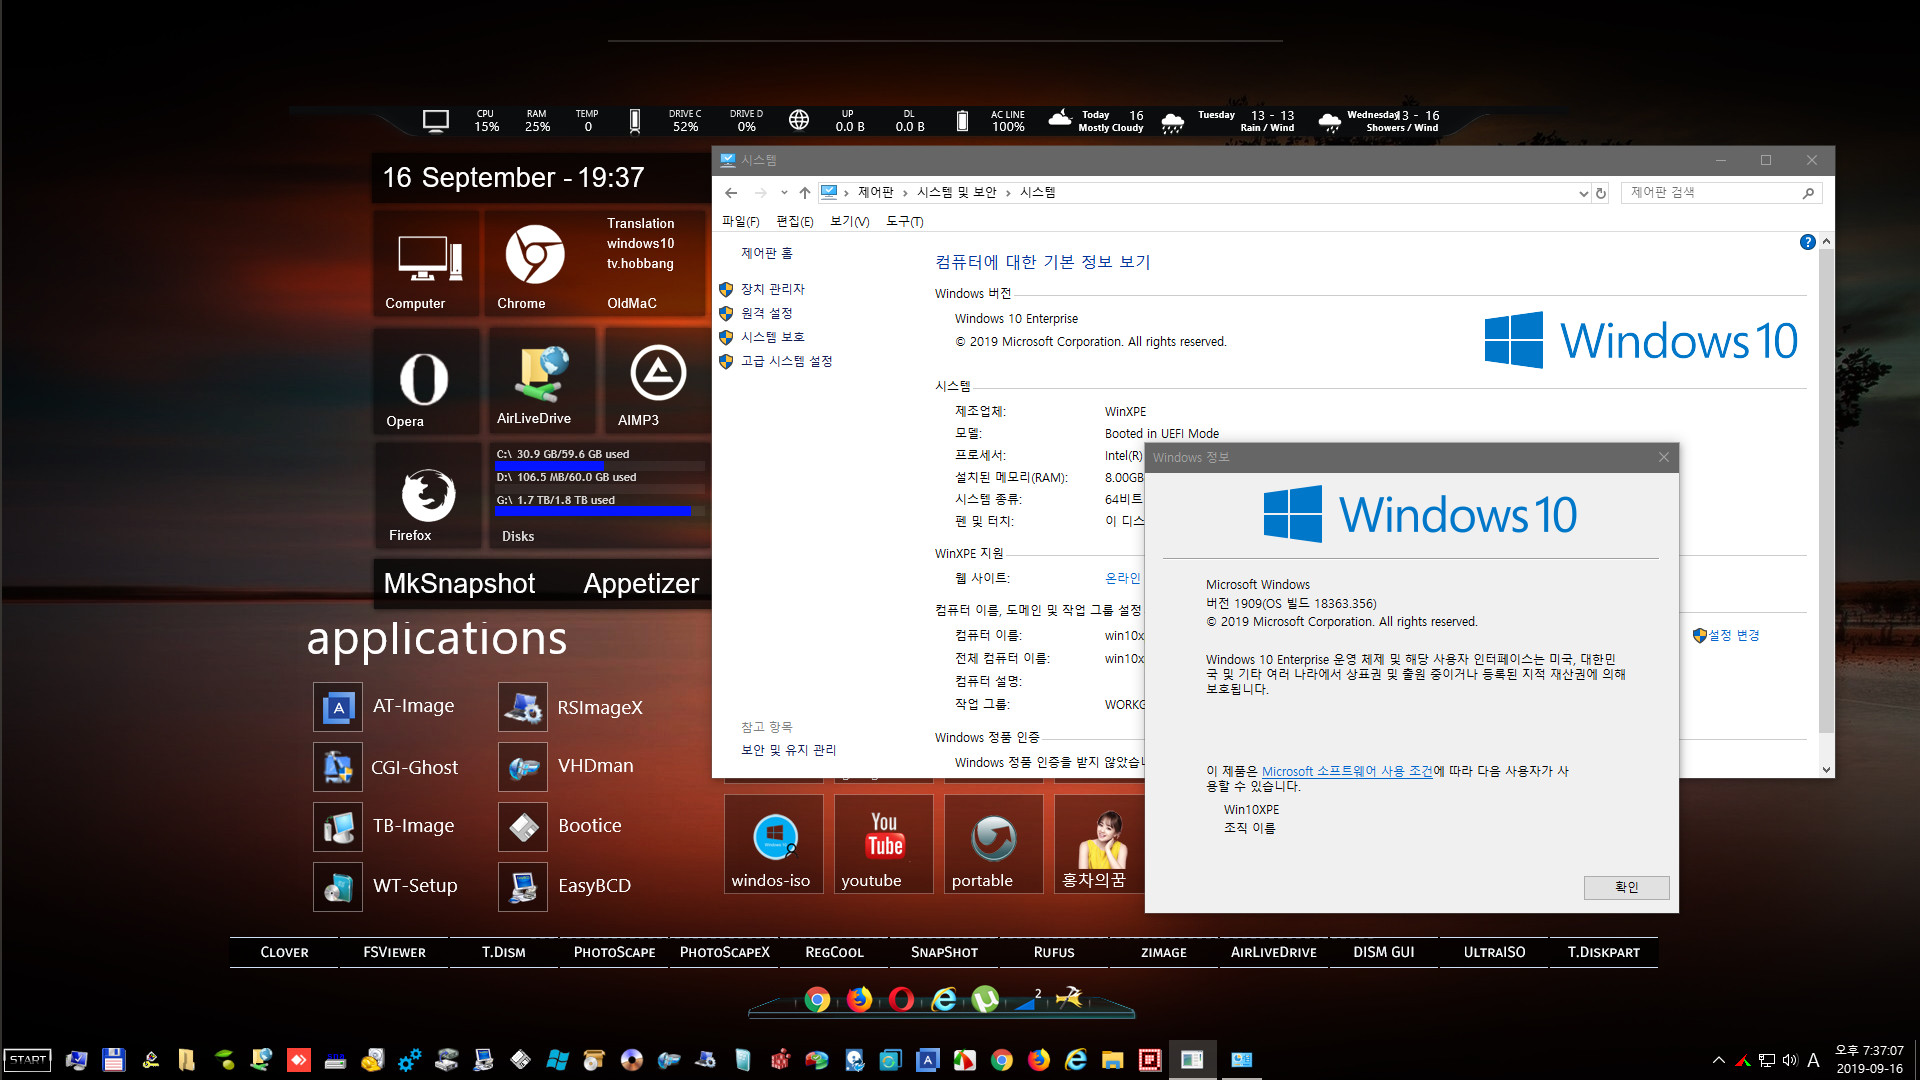Open 원격 설정 link
This screenshot has width=1920, height=1080.
(767, 314)
